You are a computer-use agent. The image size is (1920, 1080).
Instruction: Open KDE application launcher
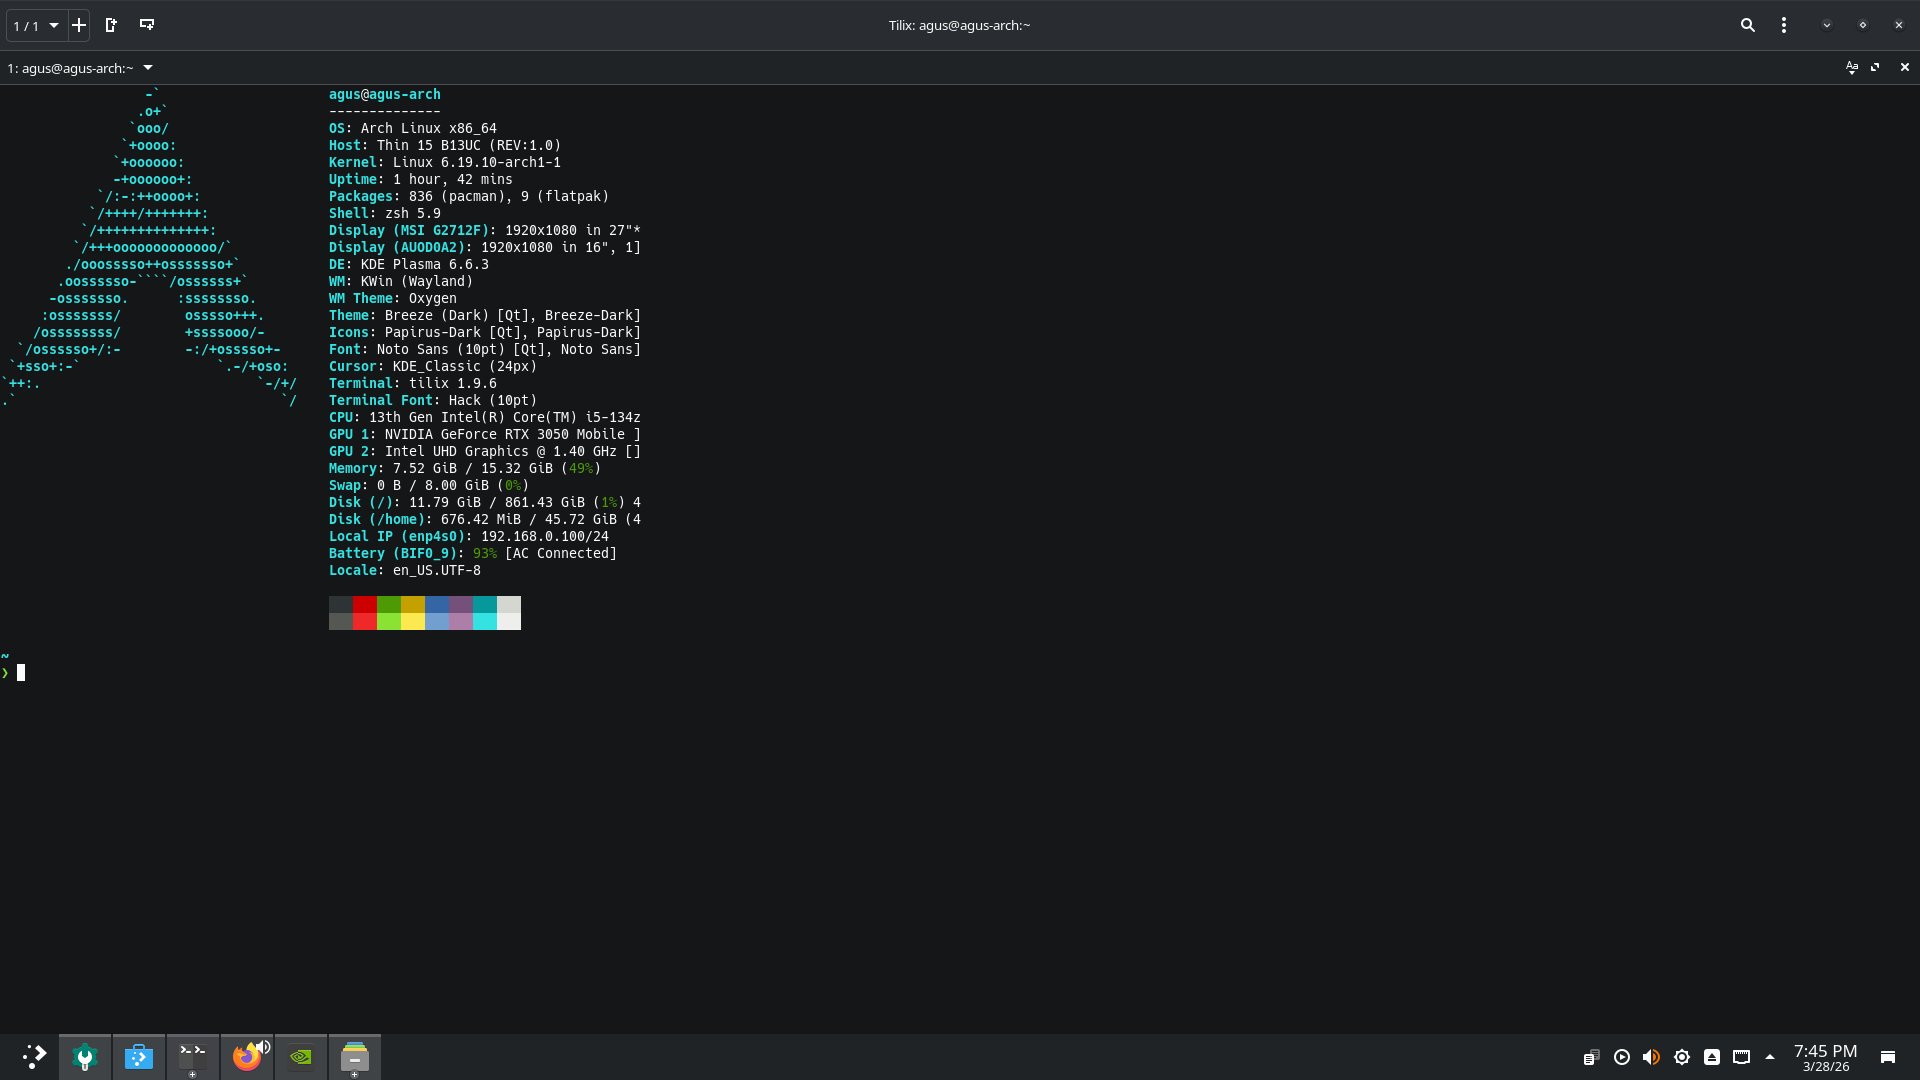coord(33,1057)
